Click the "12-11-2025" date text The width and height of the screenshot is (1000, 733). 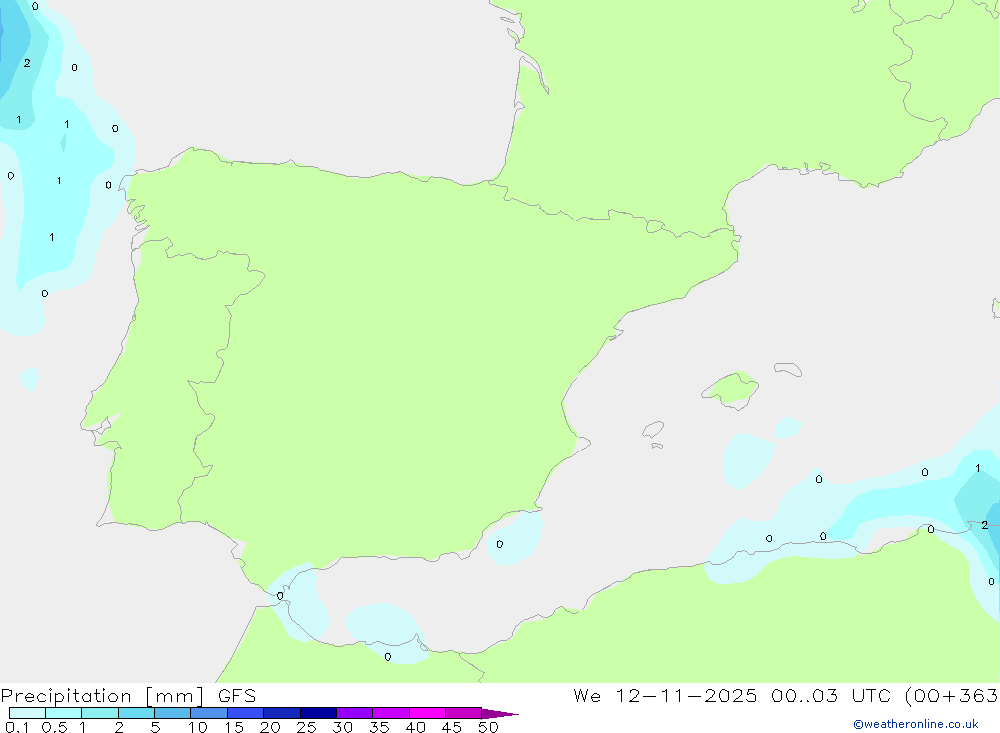[x=686, y=695]
